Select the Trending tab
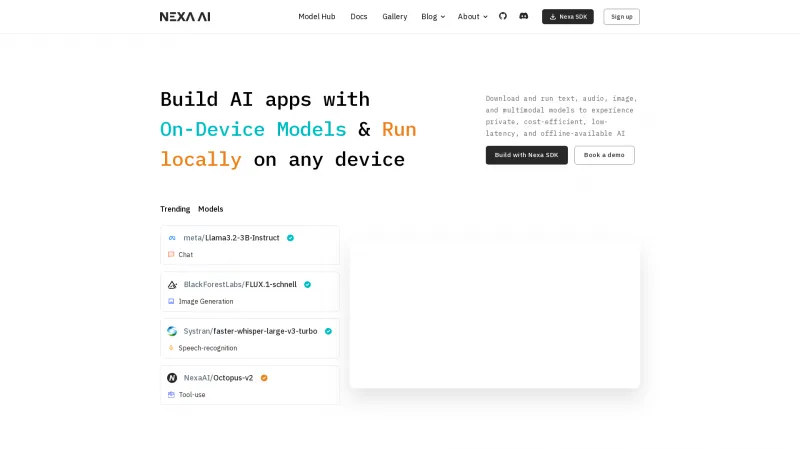The width and height of the screenshot is (800, 450). (175, 209)
